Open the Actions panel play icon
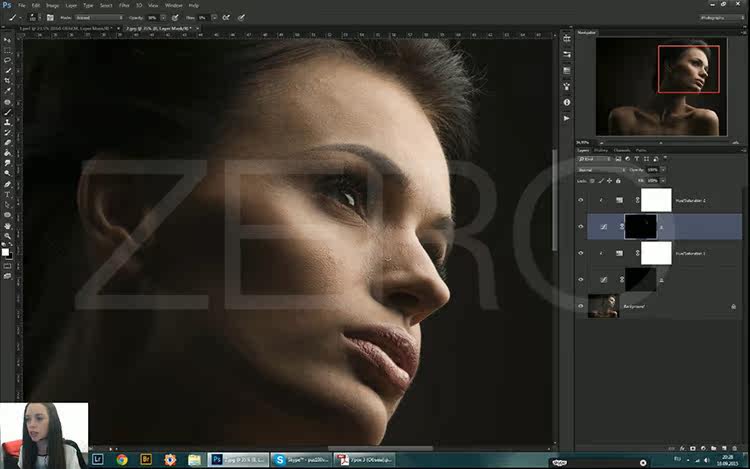This screenshot has height=469, width=750. [567, 118]
